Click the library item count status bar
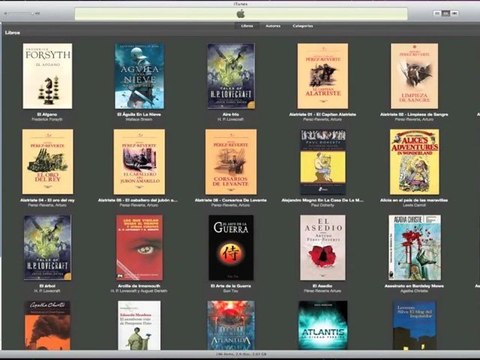The image size is (480, 360). [x=240, y=354]
